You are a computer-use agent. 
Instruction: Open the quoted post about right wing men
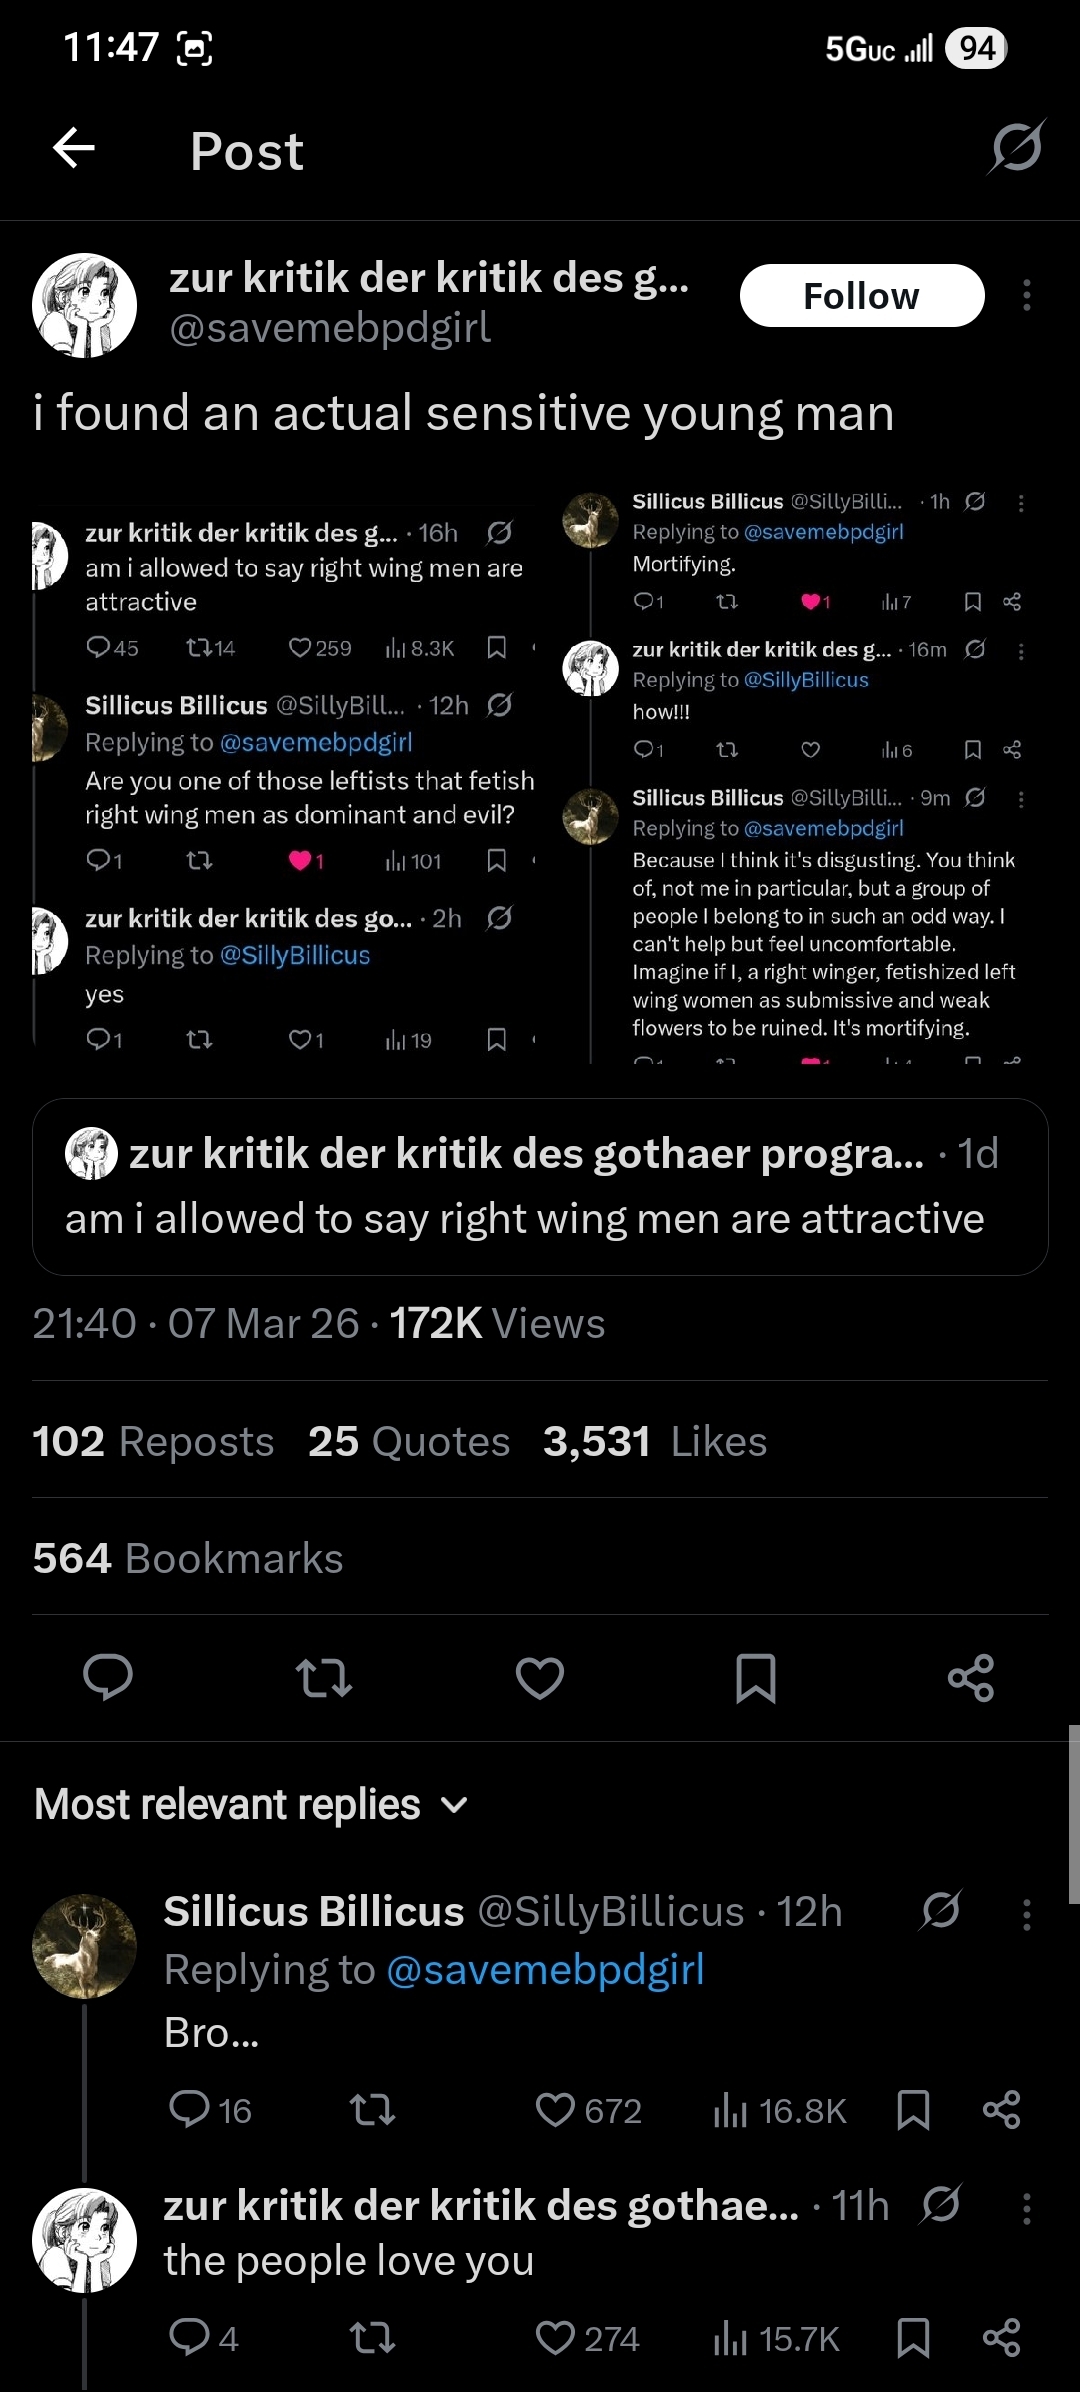pos(540,1187)
